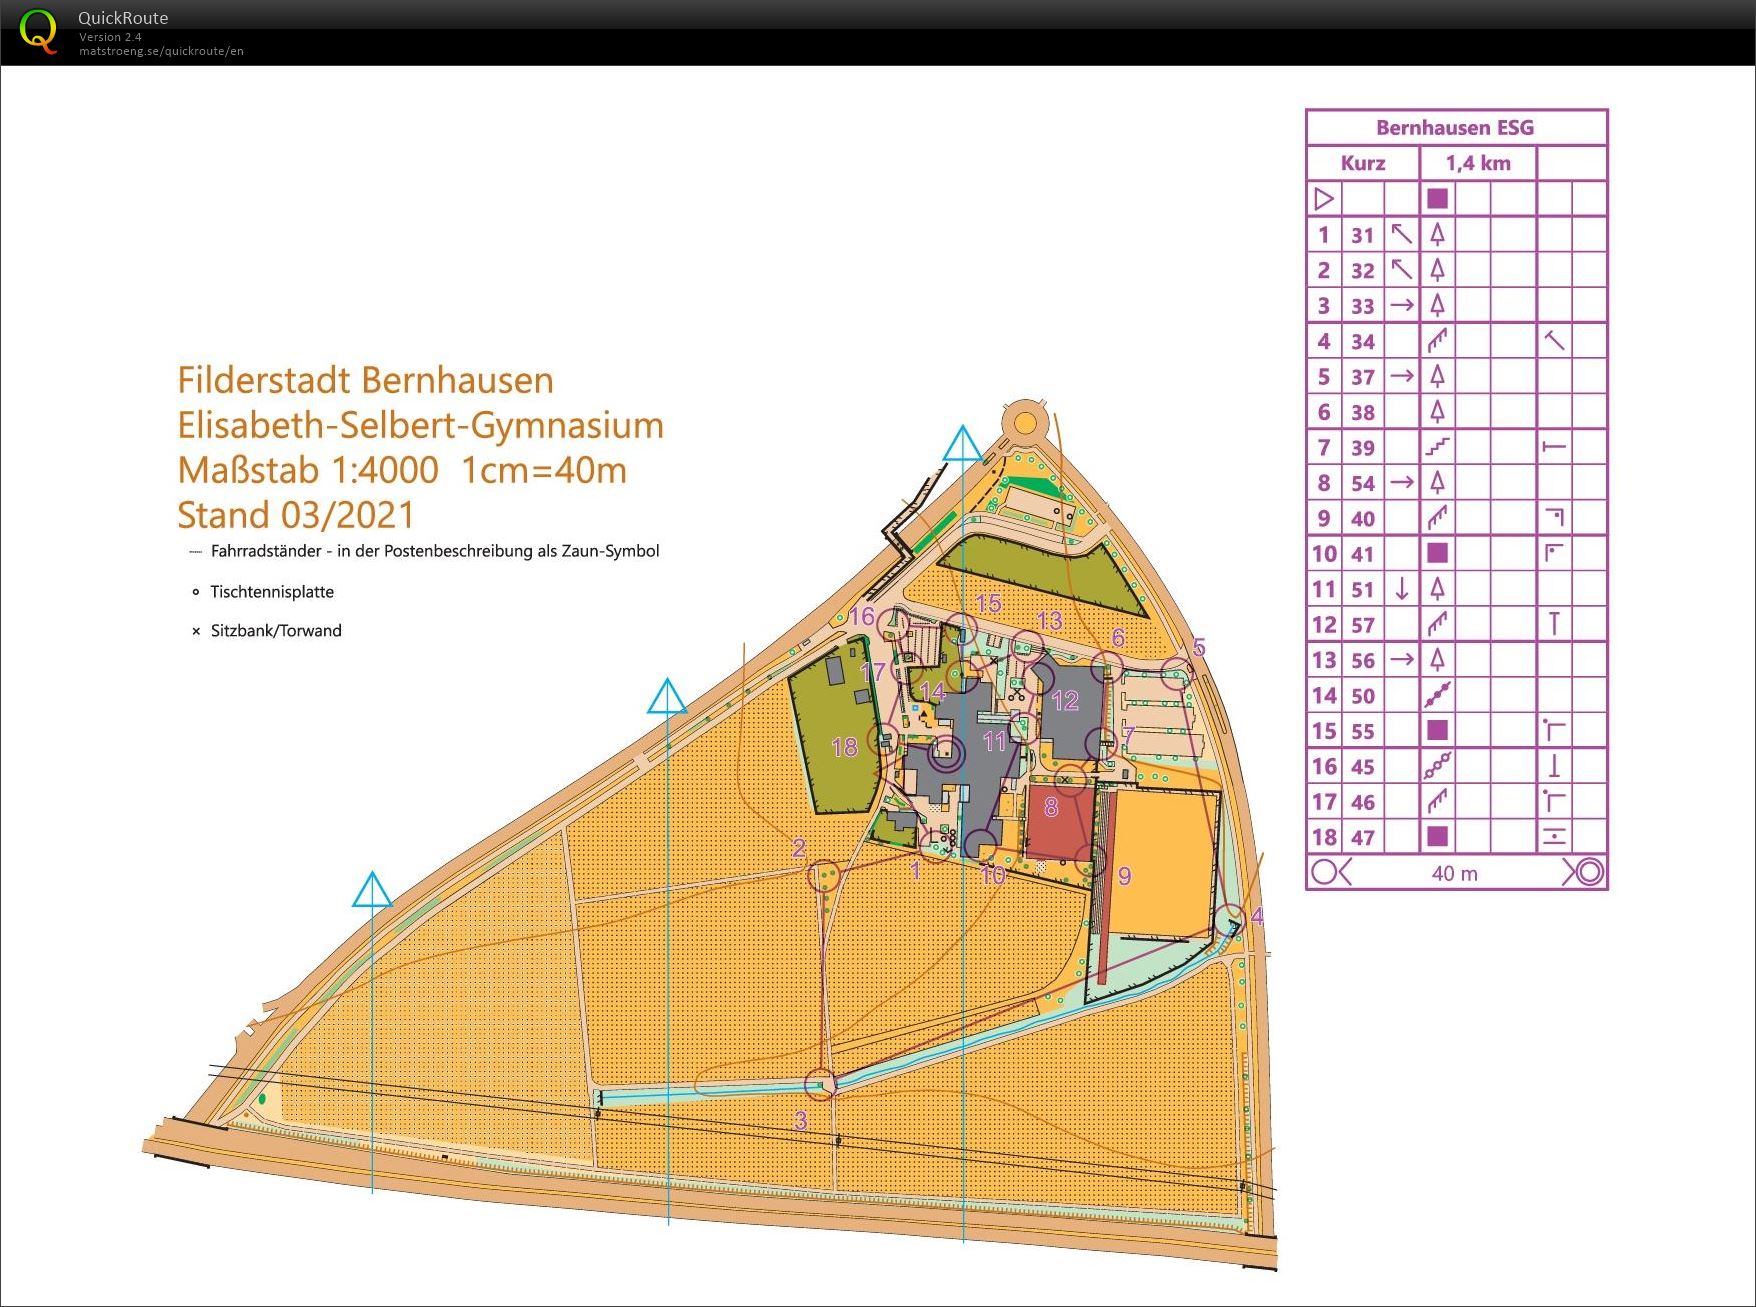This screenshot has height=1307, width=1756.
Task: Click the leftmost blue north arrow
Action: coord(372,890)
